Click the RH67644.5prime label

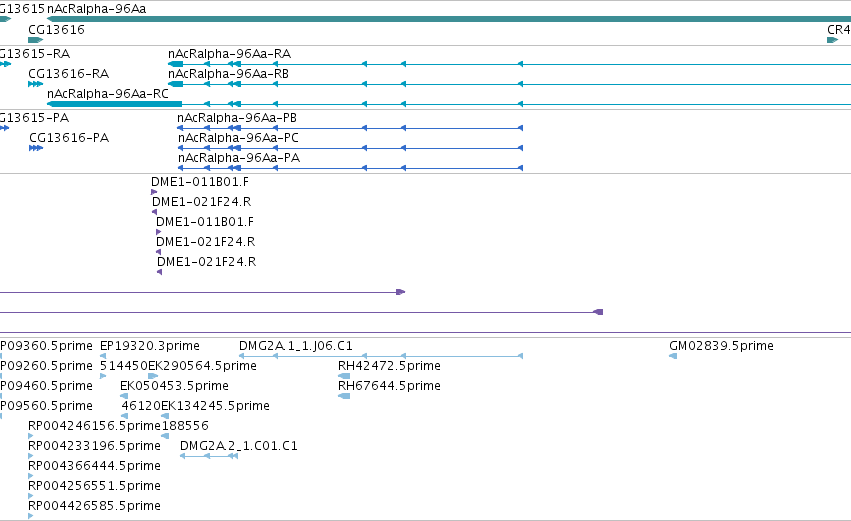(x=389, y=386)
